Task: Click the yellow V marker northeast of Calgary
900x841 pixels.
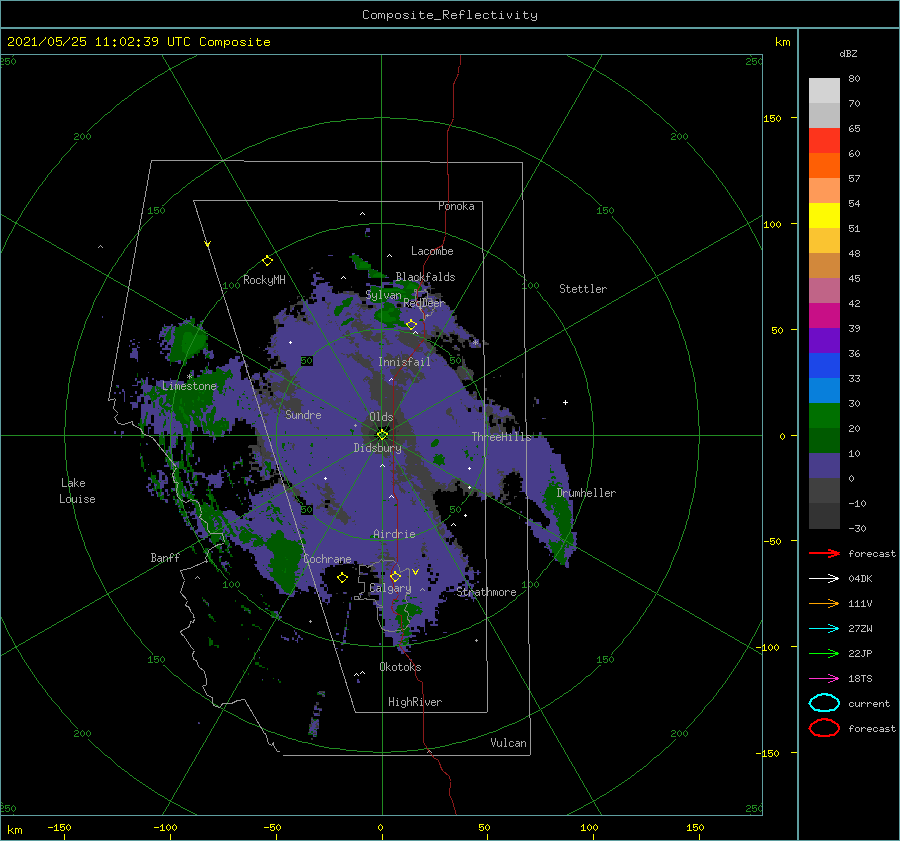Action: 415,572
